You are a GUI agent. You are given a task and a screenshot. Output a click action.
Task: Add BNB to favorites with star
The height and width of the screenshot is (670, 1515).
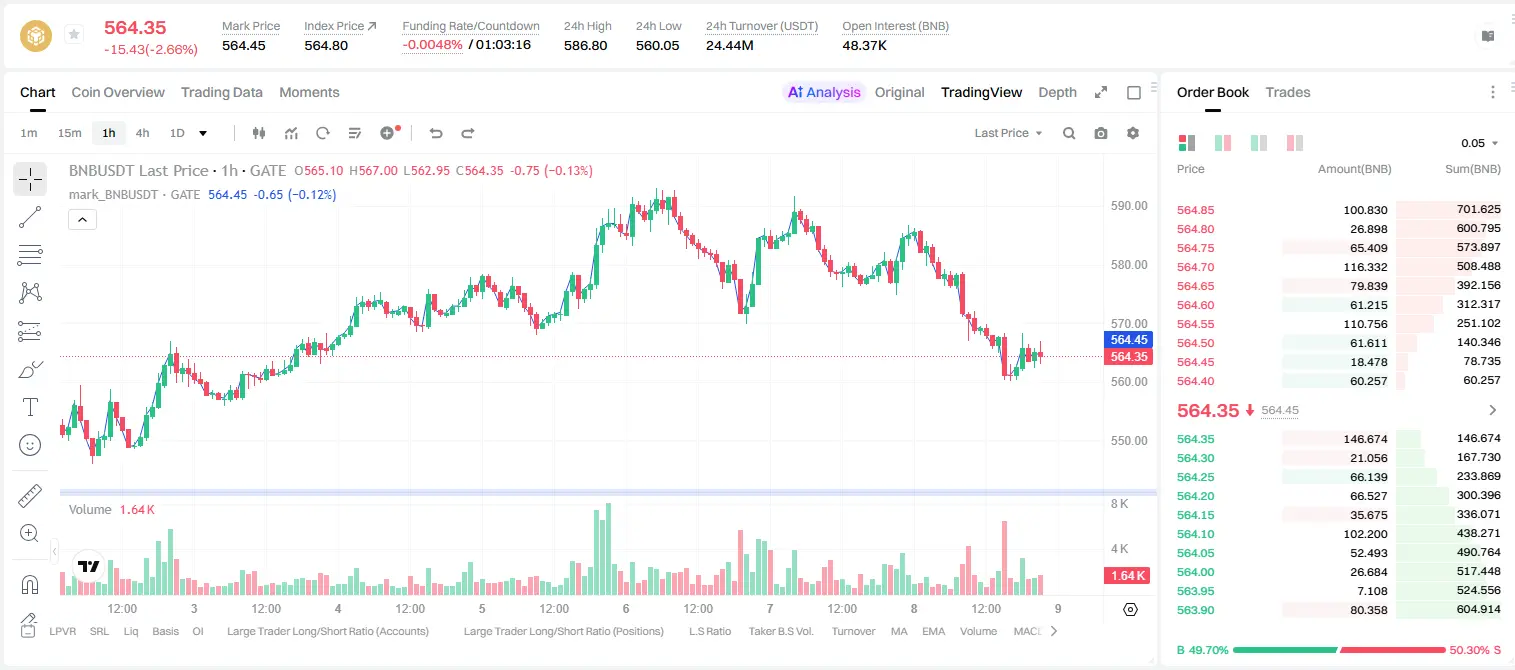[74, 35]
